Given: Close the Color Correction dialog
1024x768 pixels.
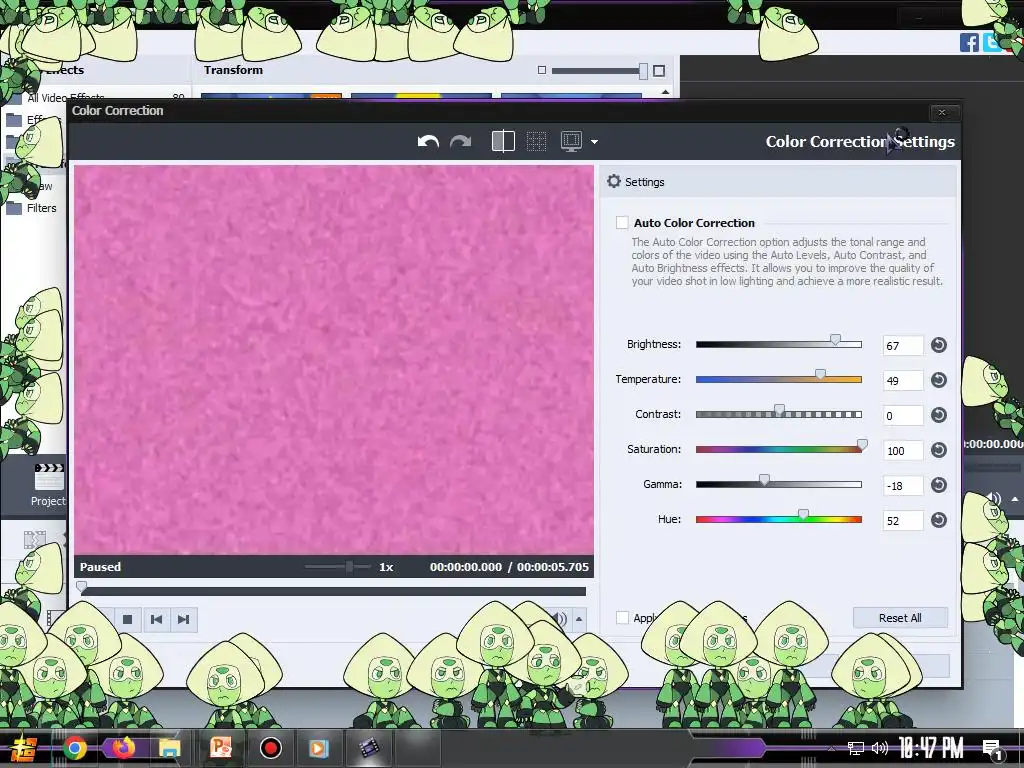Looking at the screenshot, I should (x=942, y=112).
